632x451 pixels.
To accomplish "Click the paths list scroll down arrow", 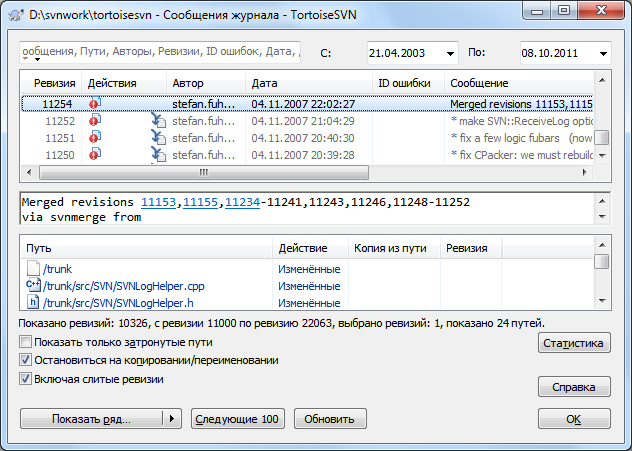I will 602,301.
